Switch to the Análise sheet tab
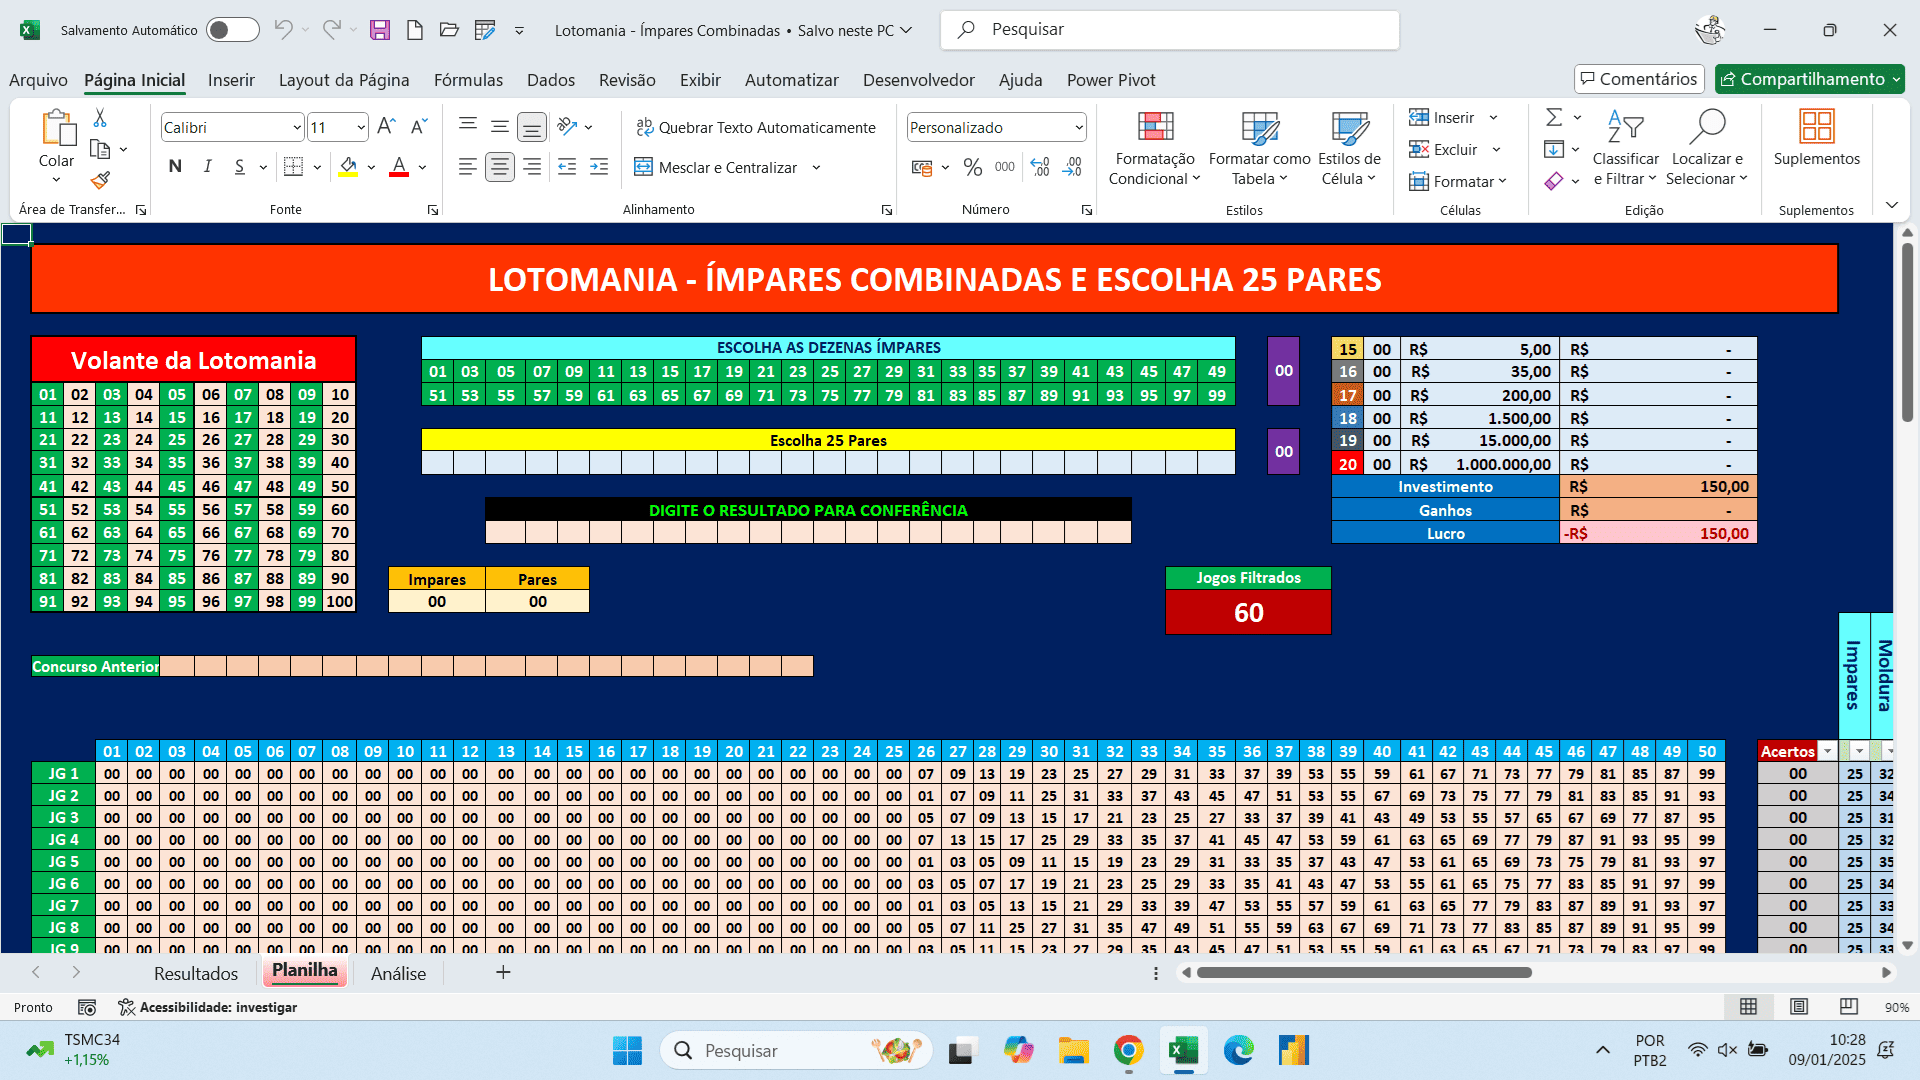1920x1080 pixels. (398, 973)
